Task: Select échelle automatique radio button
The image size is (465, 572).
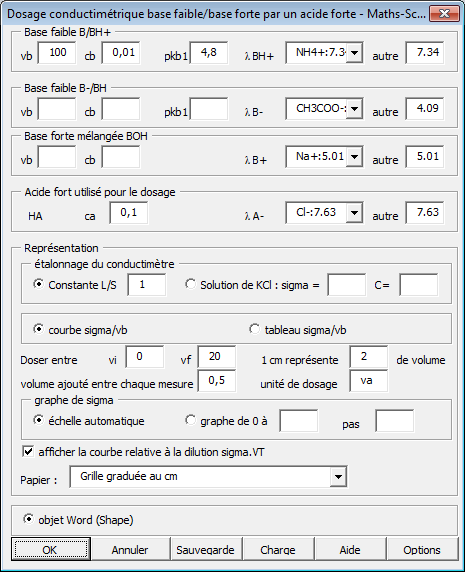Action: (38, 420)
